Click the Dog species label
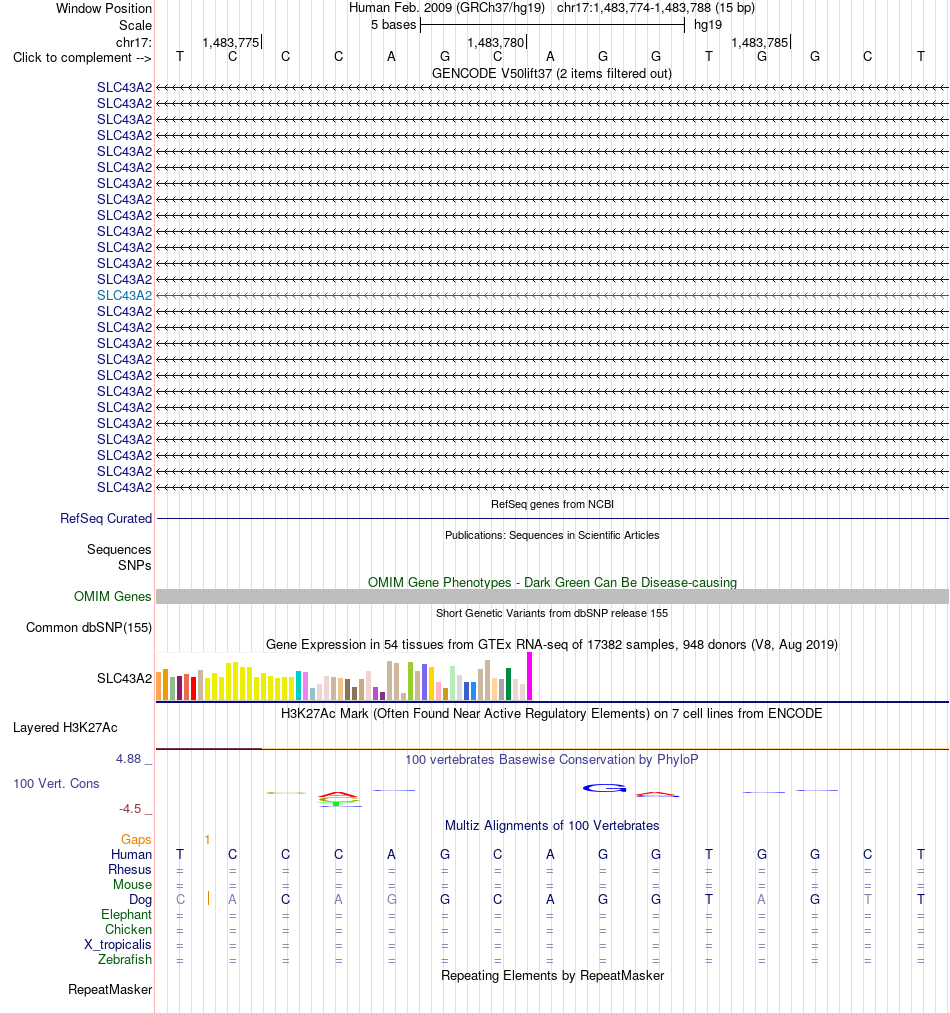This screenshot has height=1013, width=950. (x=140, y=899)
